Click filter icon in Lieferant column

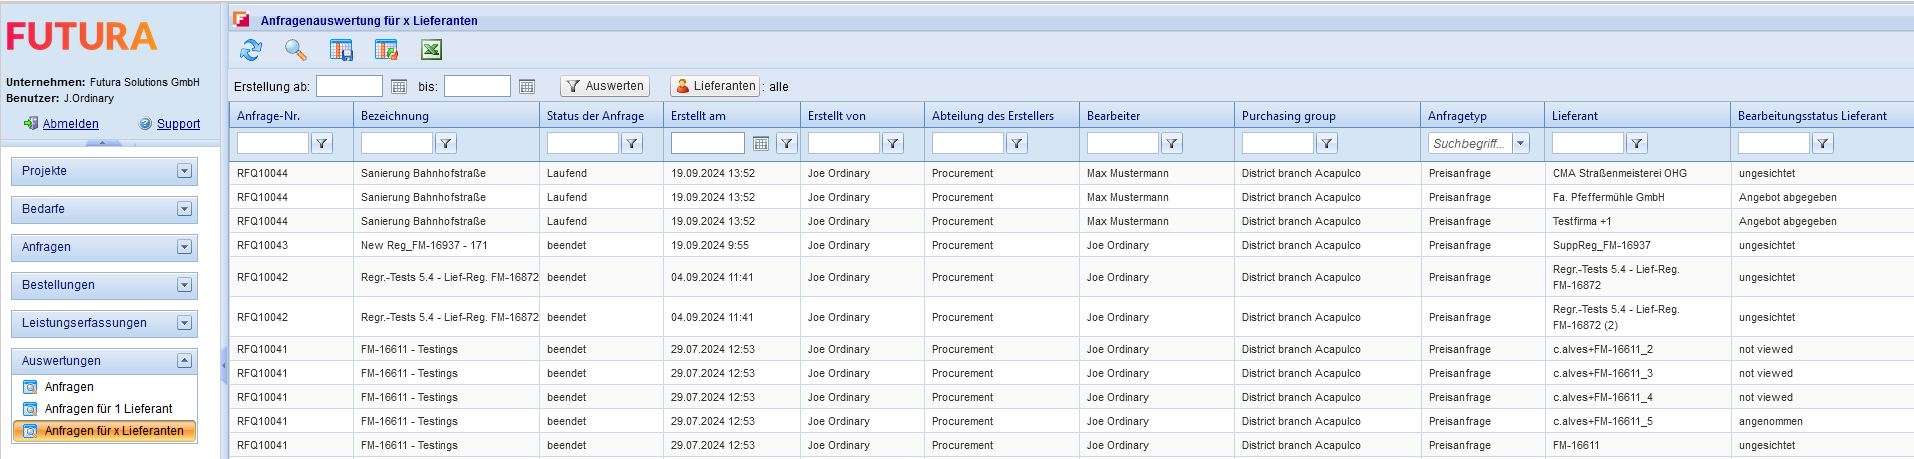click(x=1637, y=144)
